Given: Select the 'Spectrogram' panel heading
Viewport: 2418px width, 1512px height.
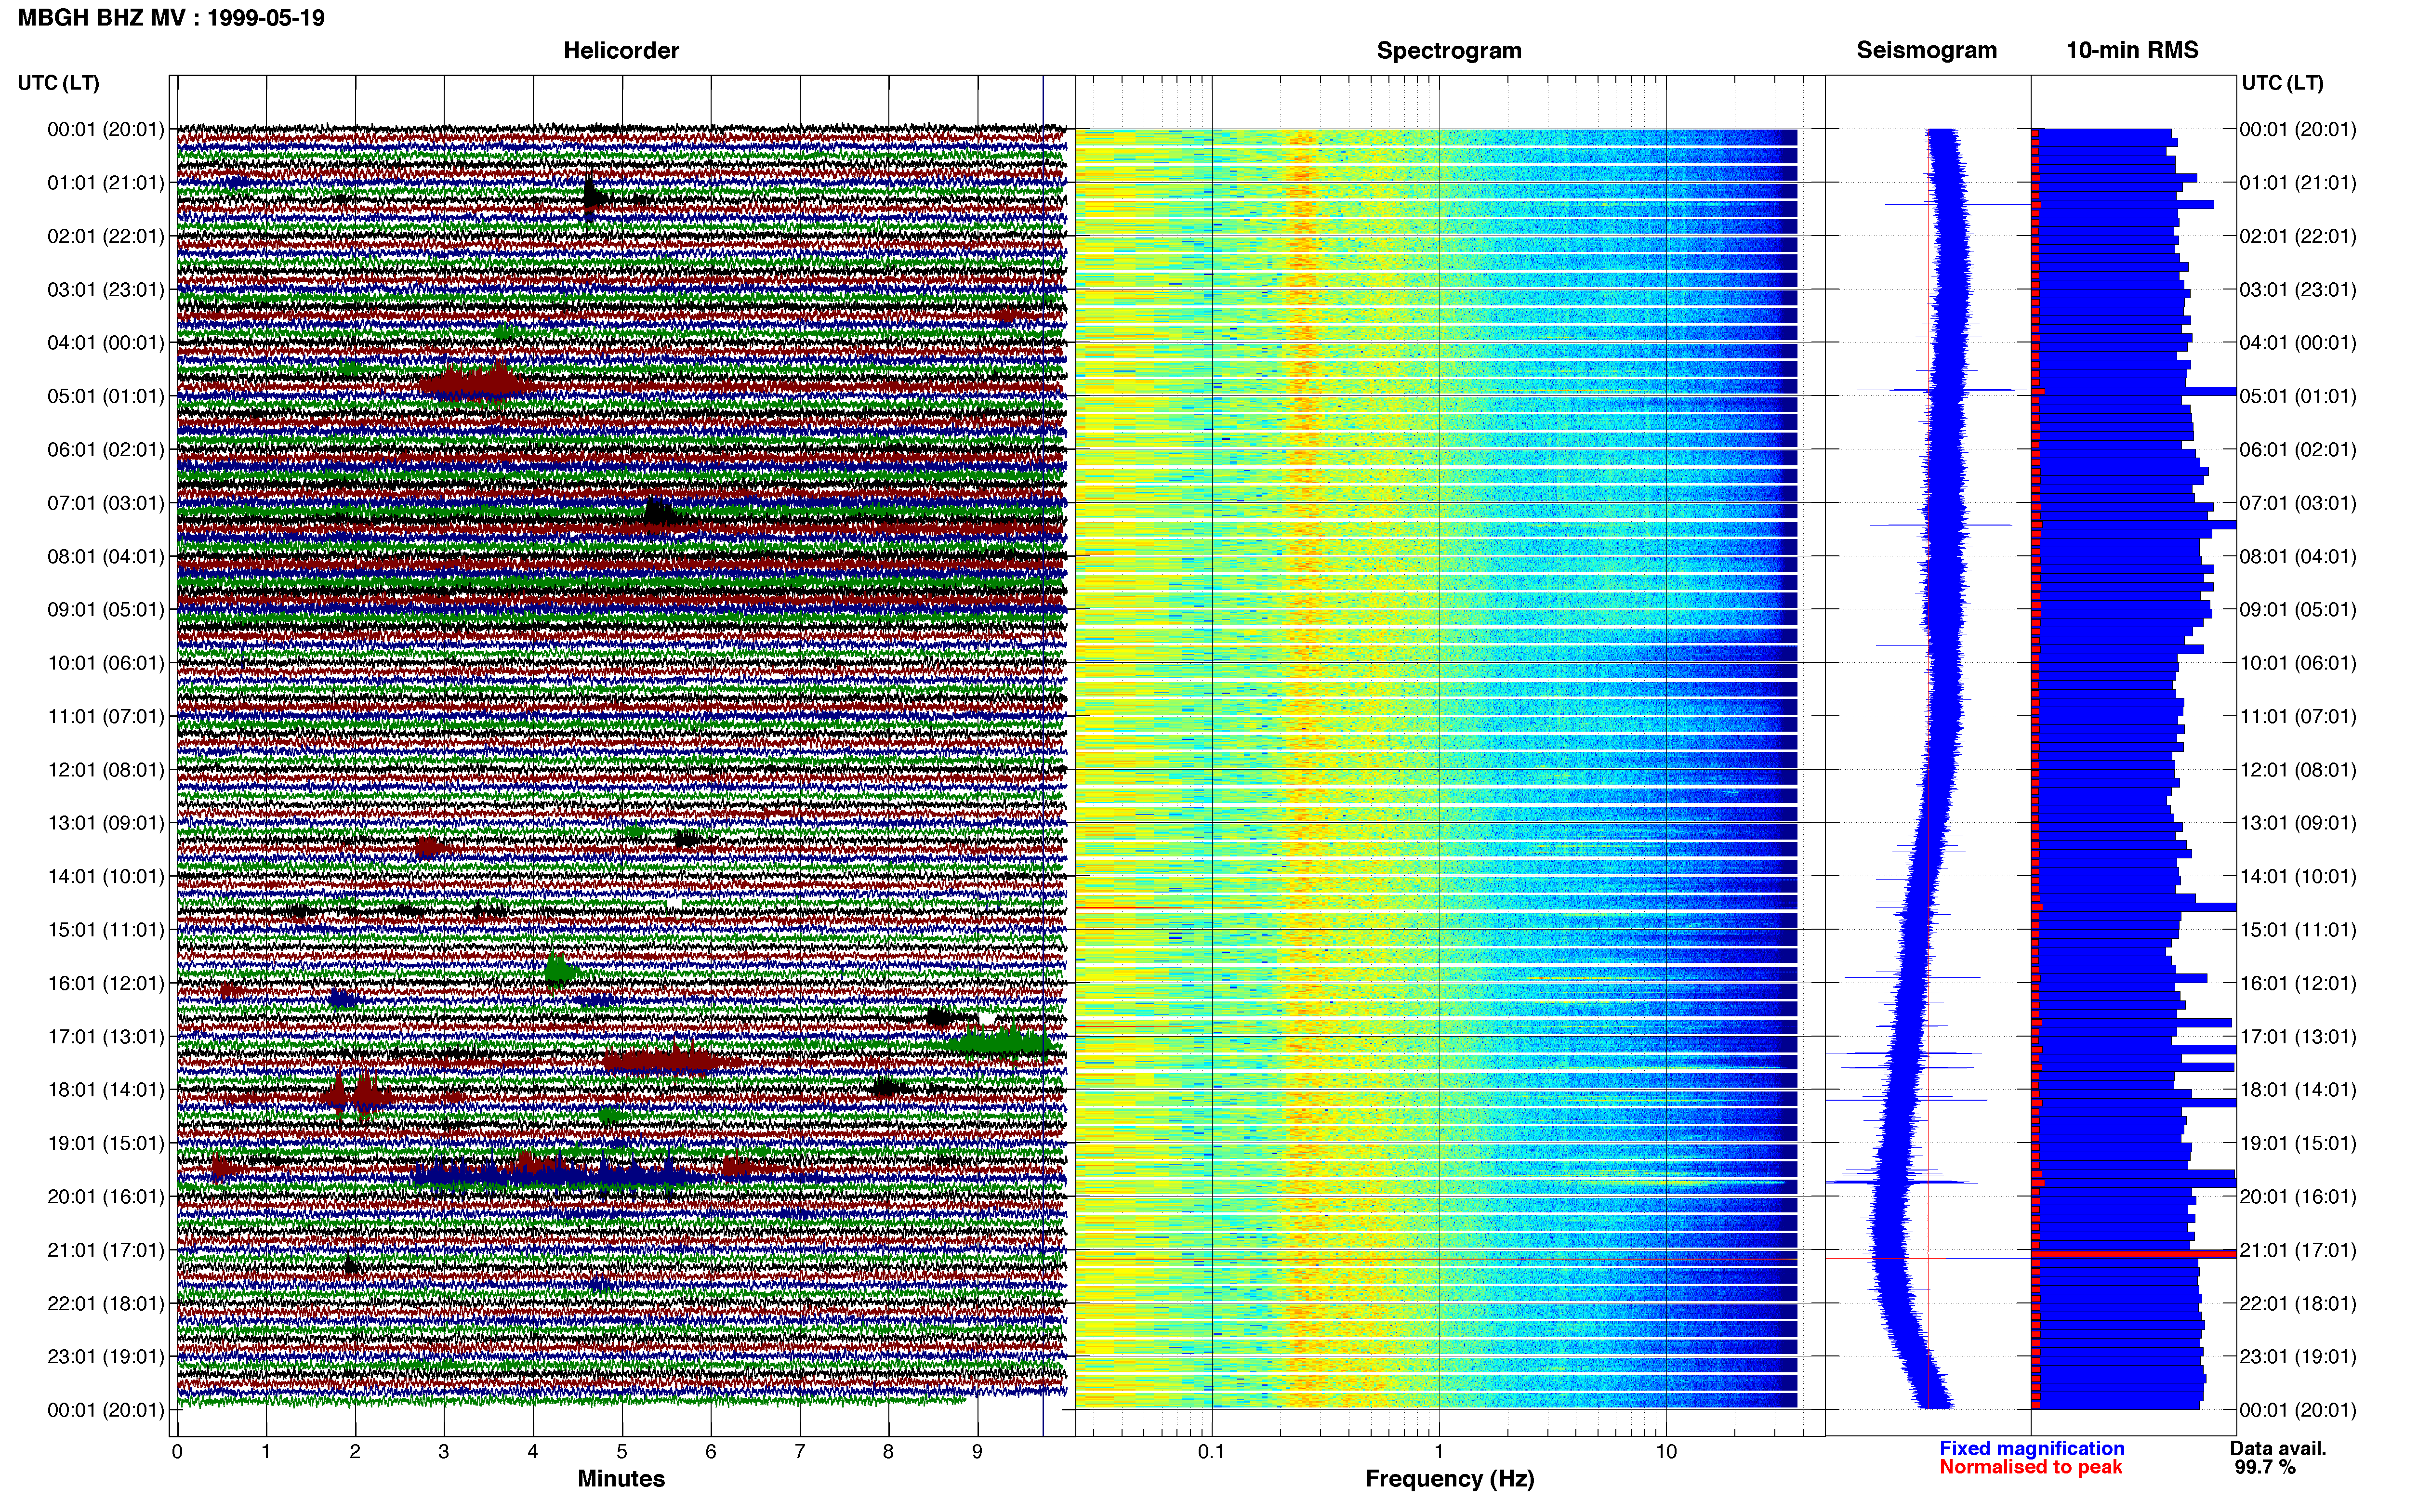Looking at the screenshot, I should pyautogui.click(x=1449, y=50).
